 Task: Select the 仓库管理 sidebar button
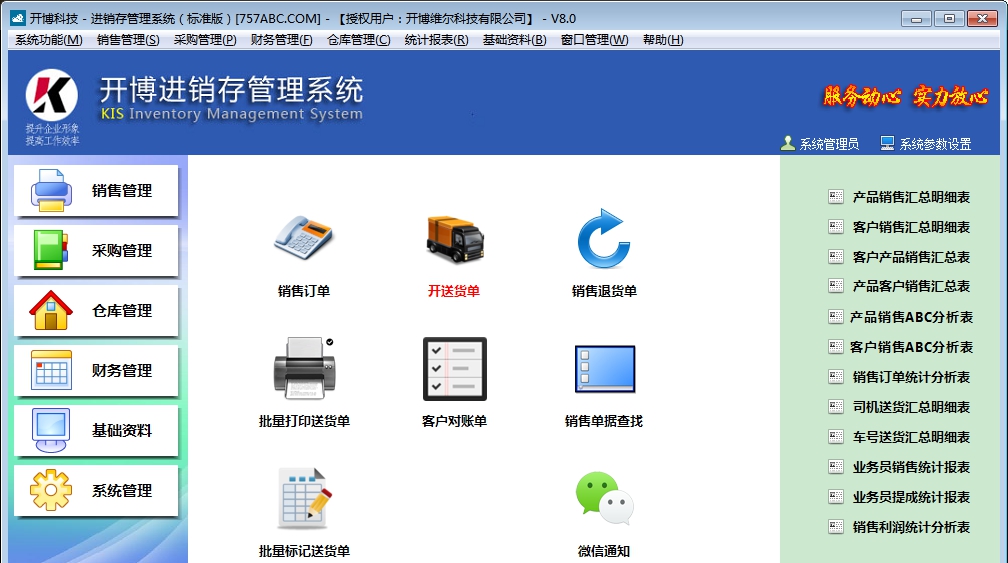coord(96,310)
